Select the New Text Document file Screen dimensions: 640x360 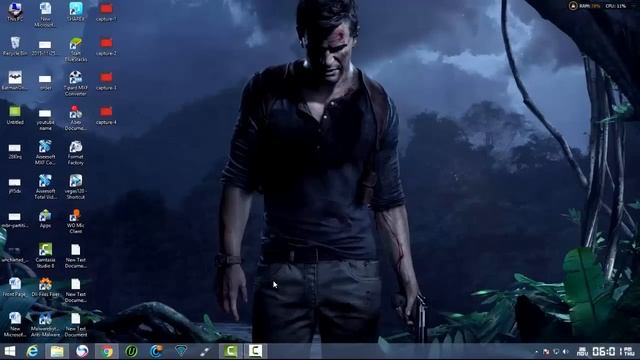76,324
